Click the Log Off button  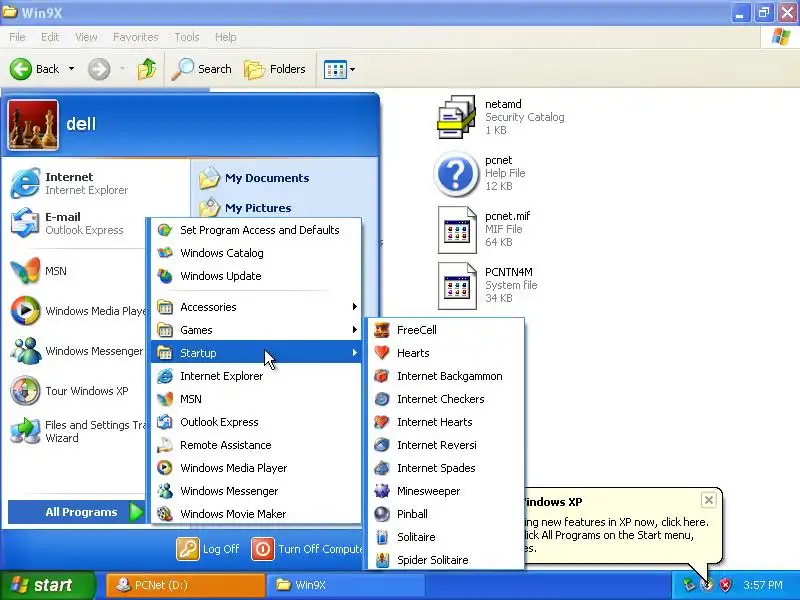[208, 549]
